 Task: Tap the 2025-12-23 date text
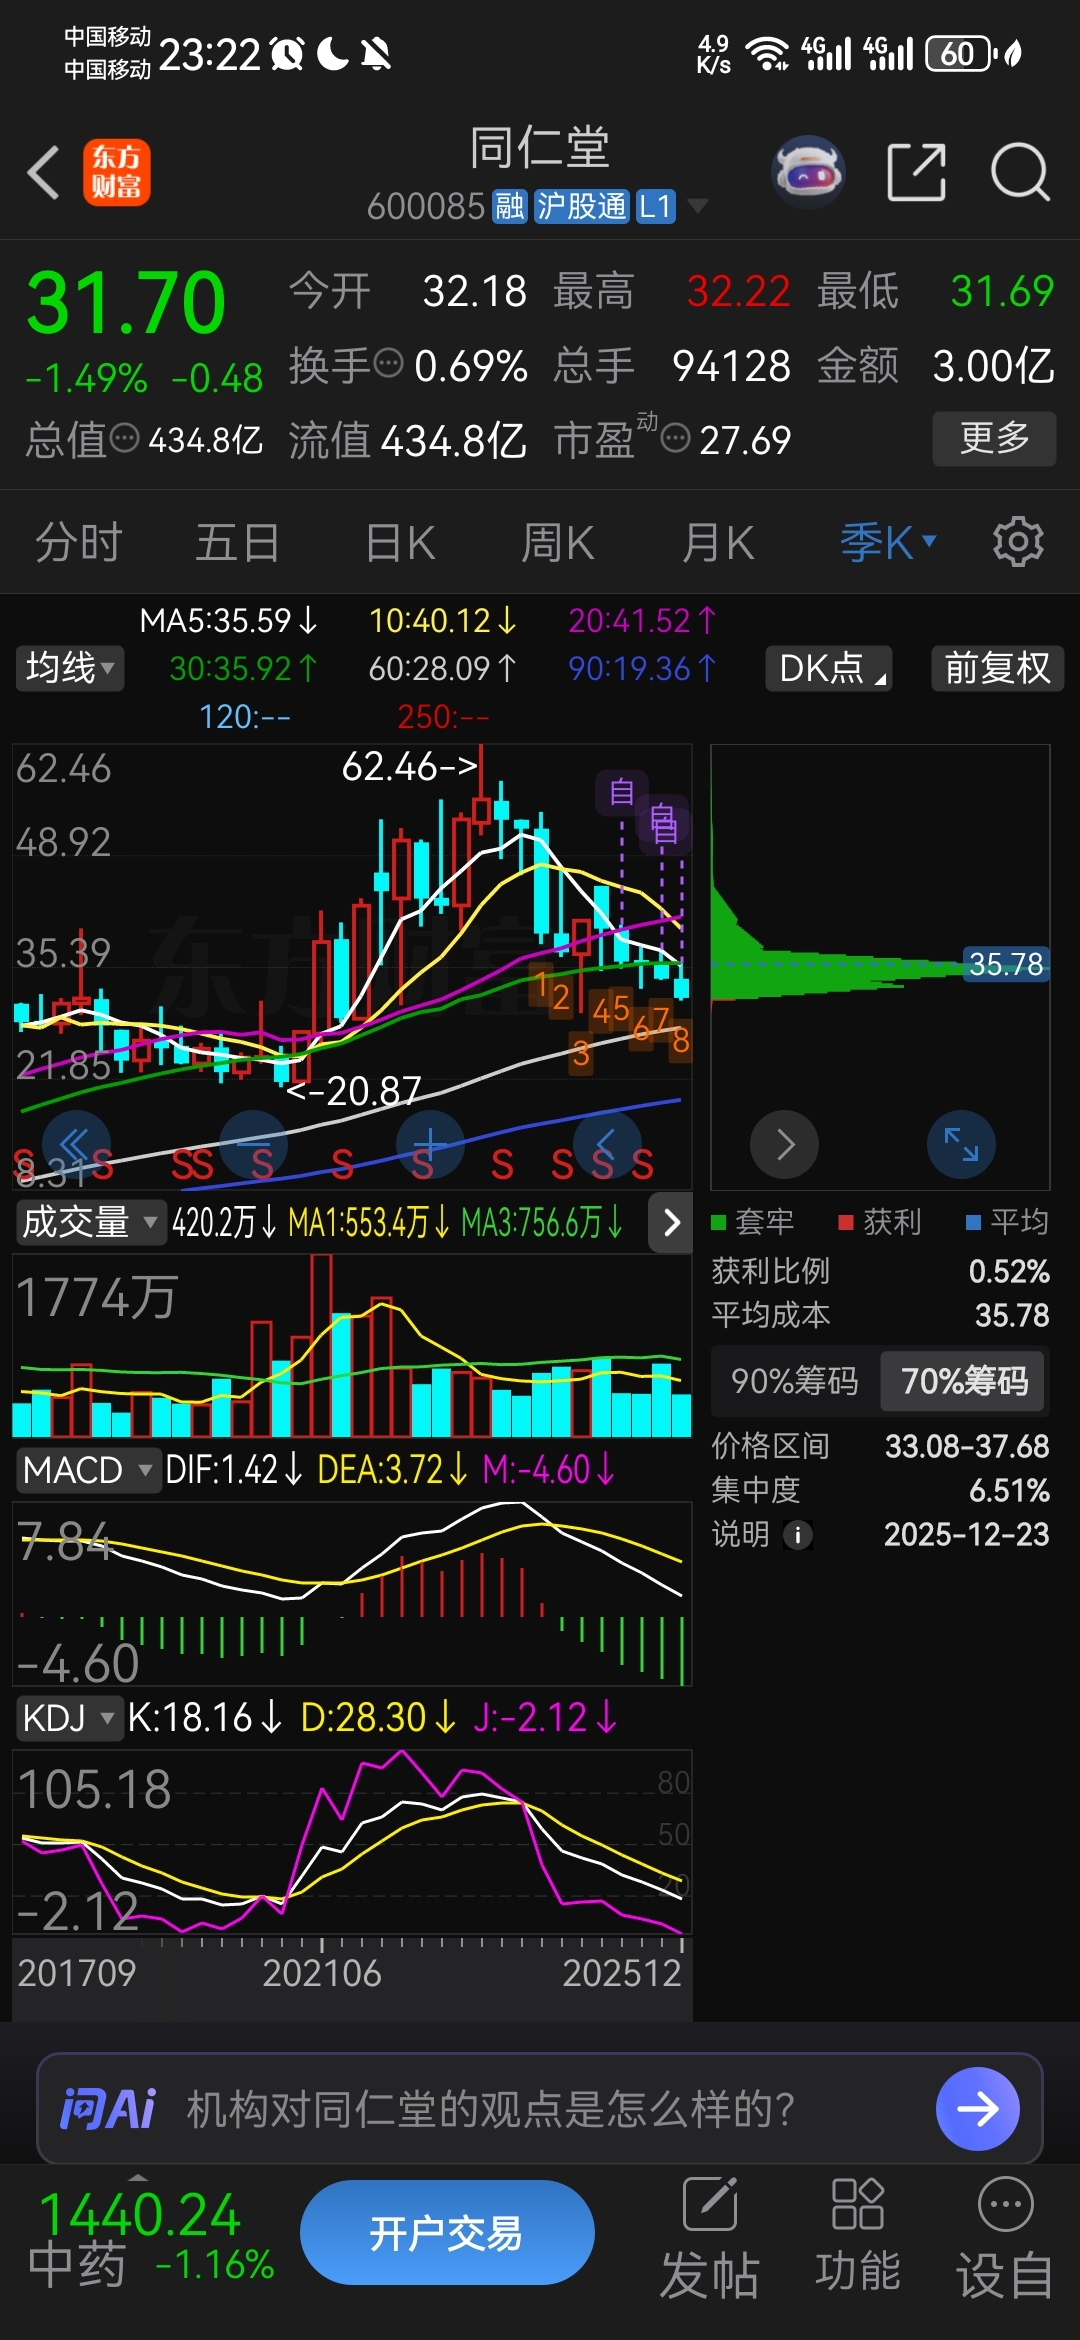click(966, 1535)
